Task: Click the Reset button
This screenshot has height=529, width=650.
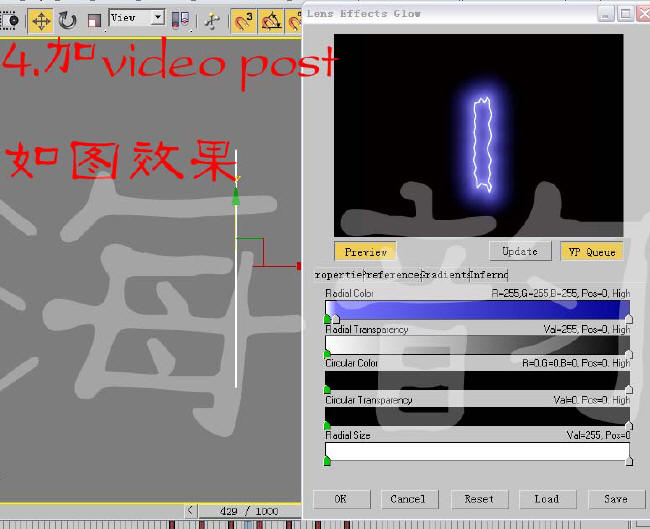Action: coord(480,499)
